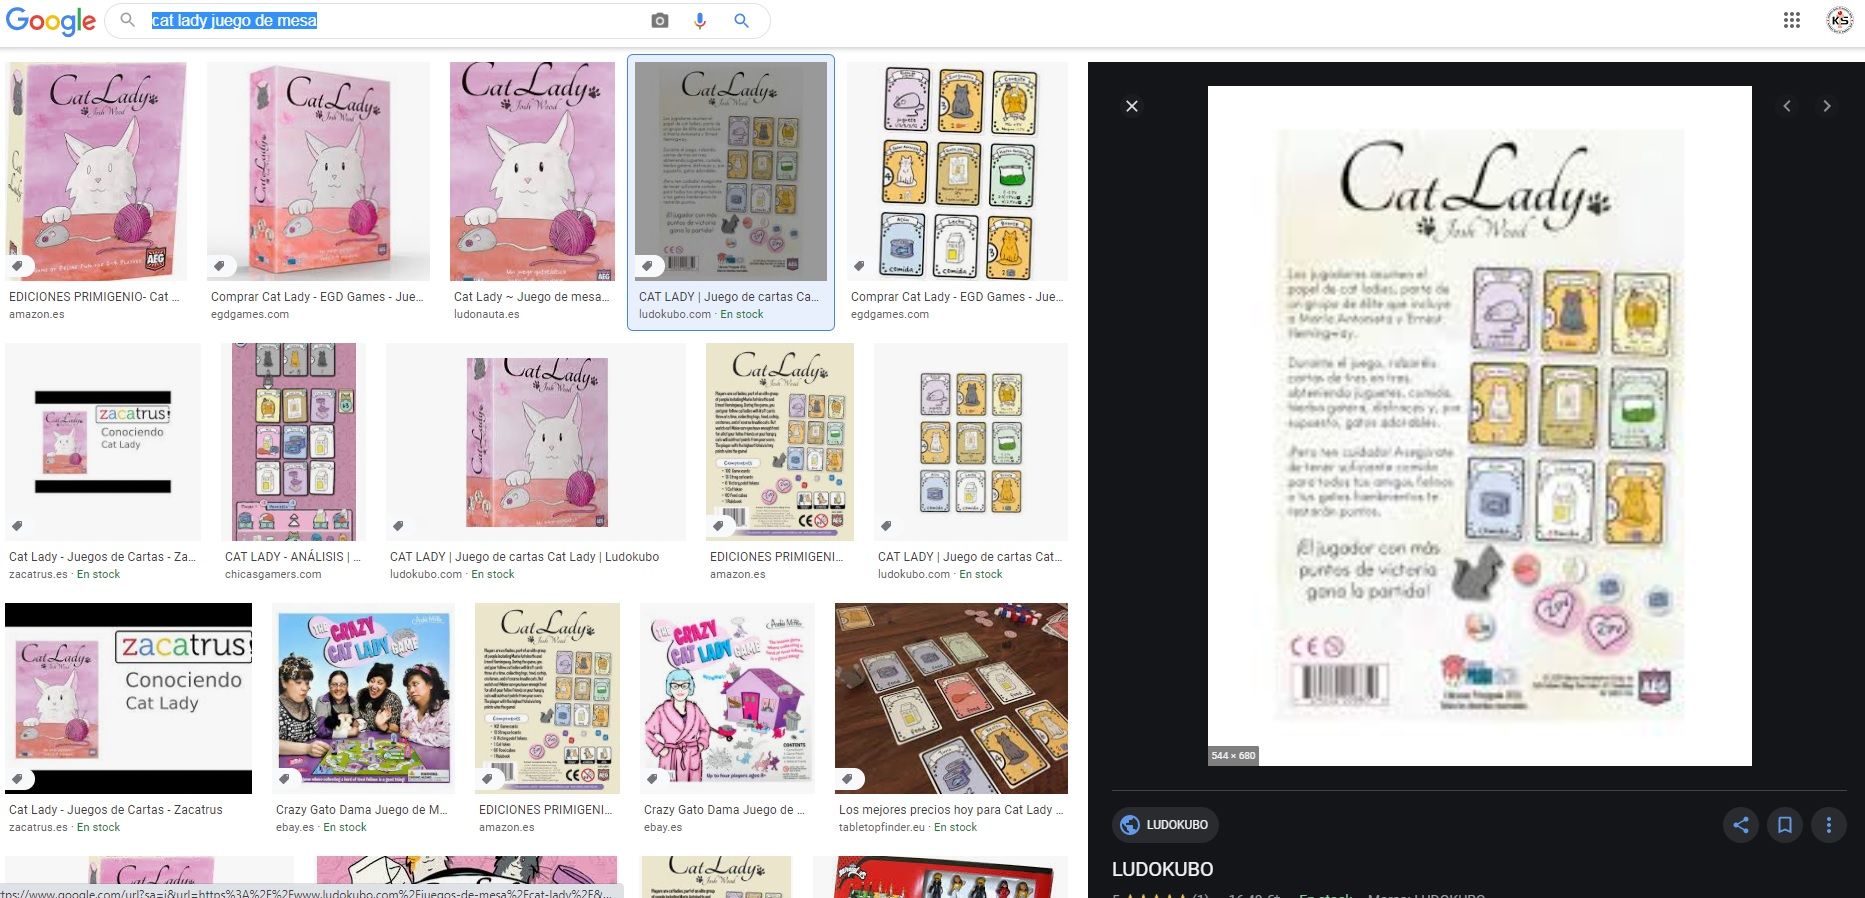The height and width of the screenshot is (898, 1865).
Task: Click product tag icon on tabletopfinder thumbnail
Action: tap(848, 778)
